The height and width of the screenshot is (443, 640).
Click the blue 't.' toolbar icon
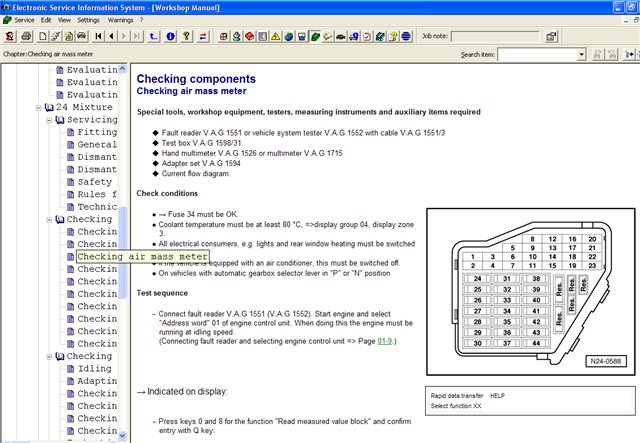click(153, 36)
